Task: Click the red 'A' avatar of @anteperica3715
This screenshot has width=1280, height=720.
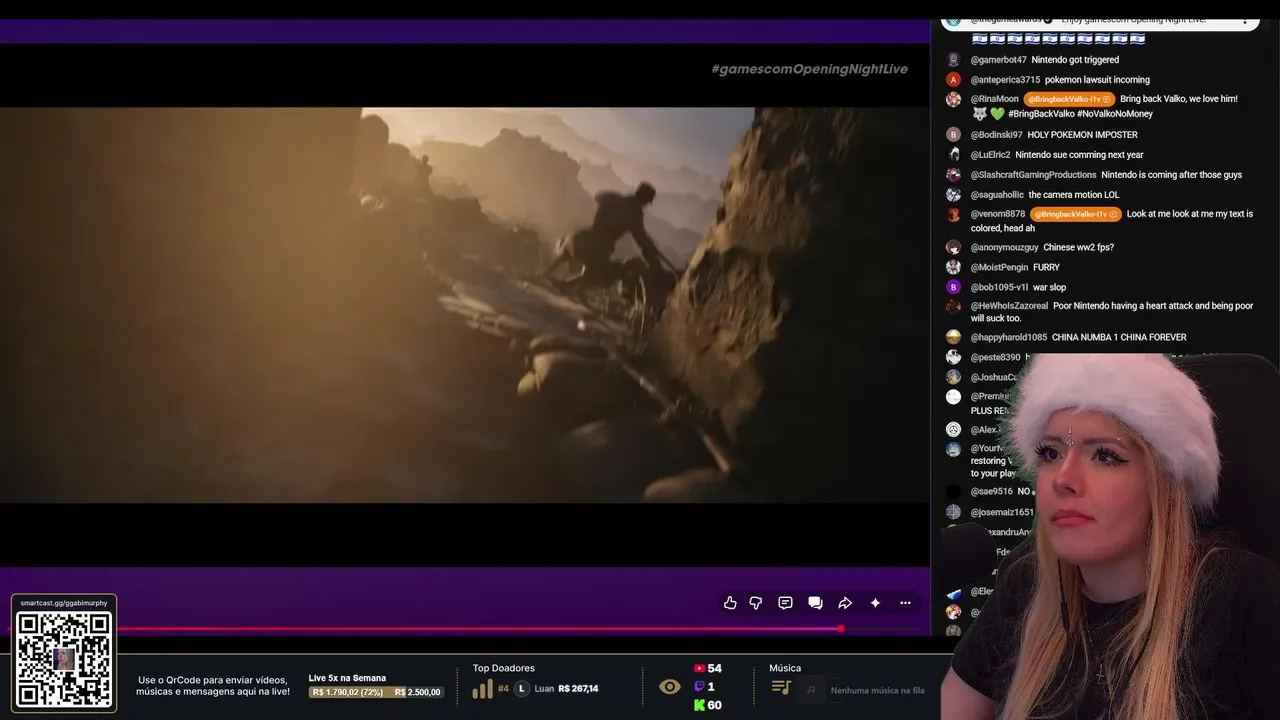Action: (x=953, y=80)
